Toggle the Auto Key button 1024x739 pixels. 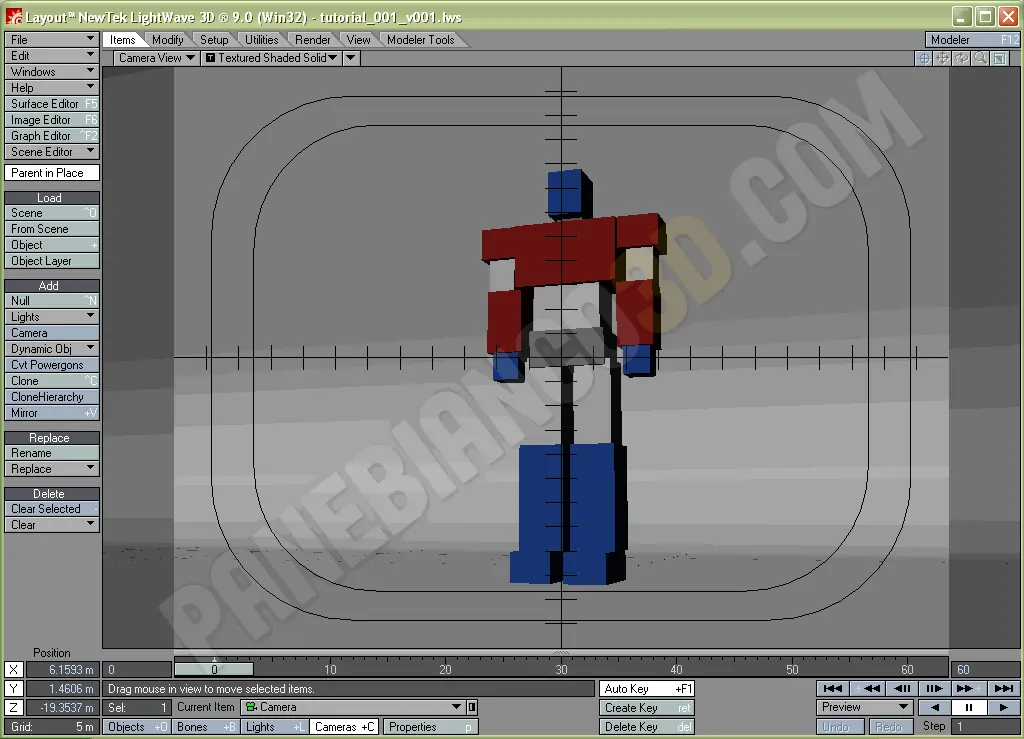pos(647,689)
